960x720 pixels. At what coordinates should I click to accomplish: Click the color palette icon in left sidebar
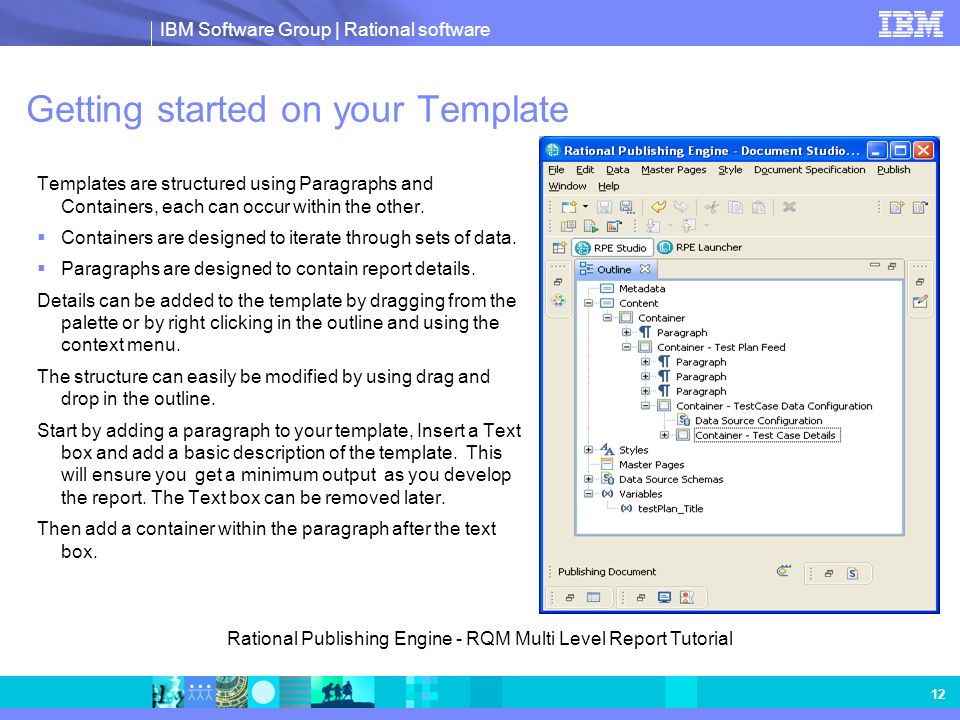(558, 301)
